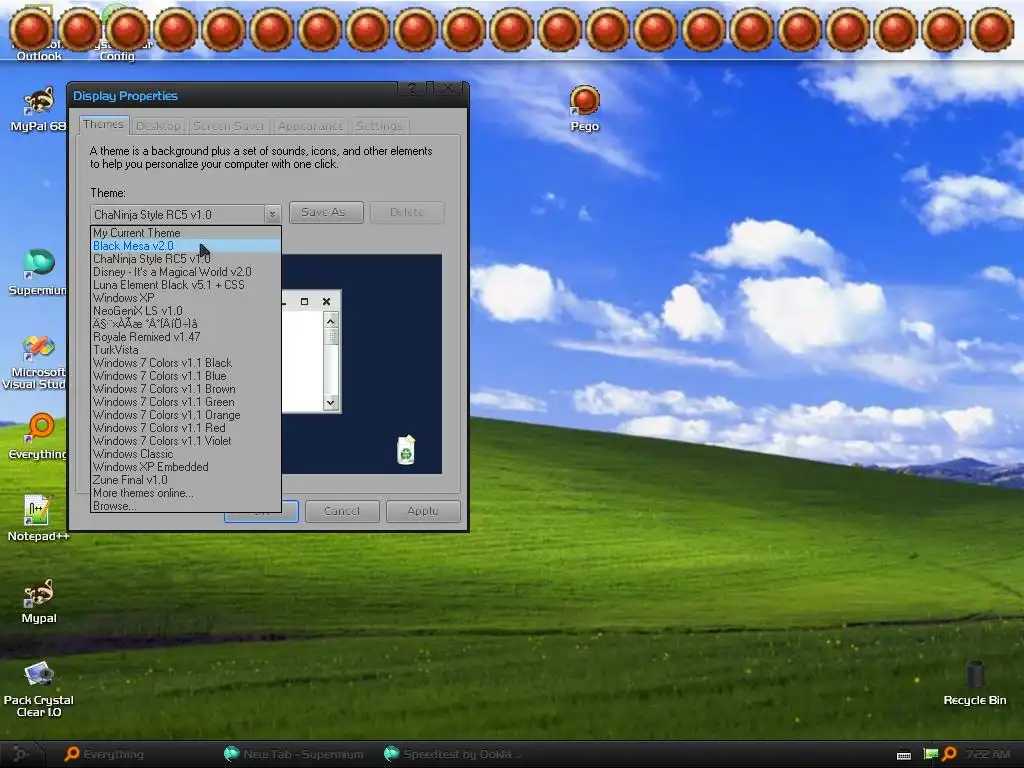This screenshot has height=768, width=1024.
Task: Open the Recycle Bin desktop icon
Action: (x=974, y=683)
